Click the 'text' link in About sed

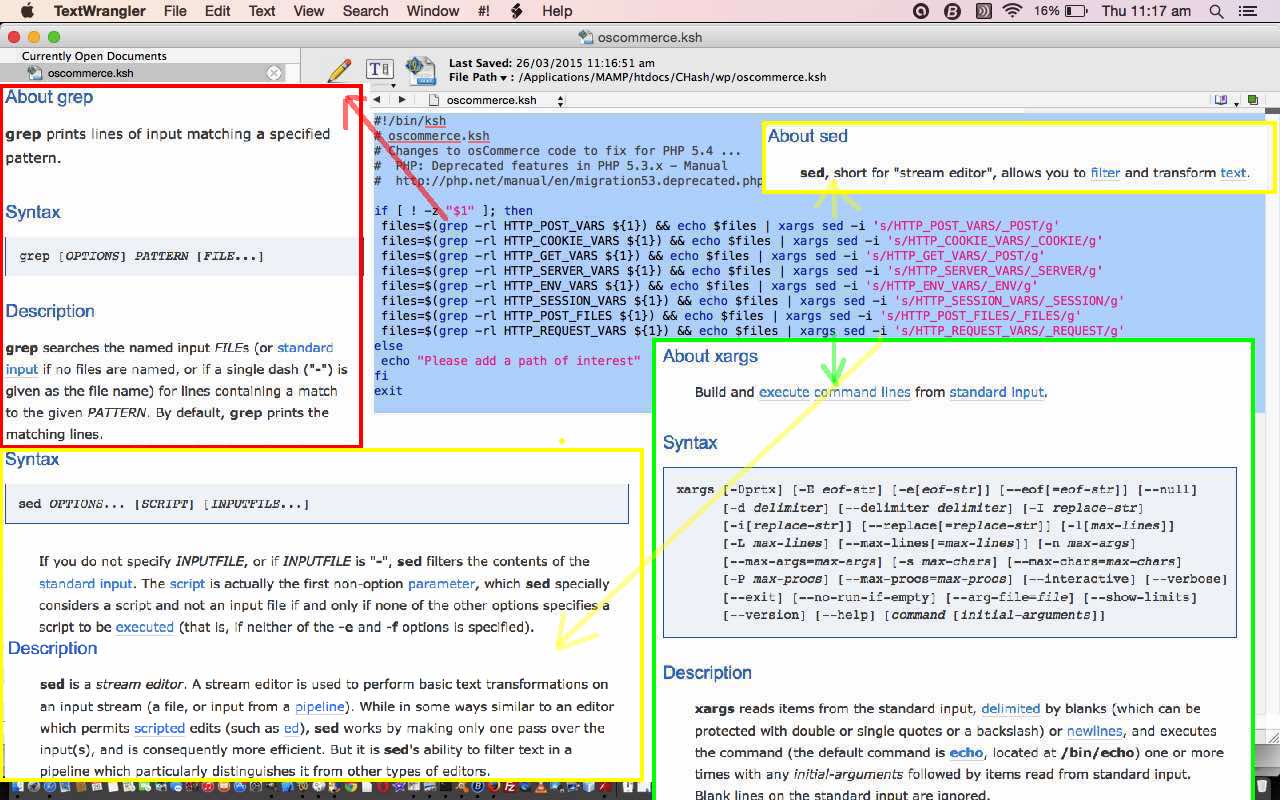coord(1233,172)
